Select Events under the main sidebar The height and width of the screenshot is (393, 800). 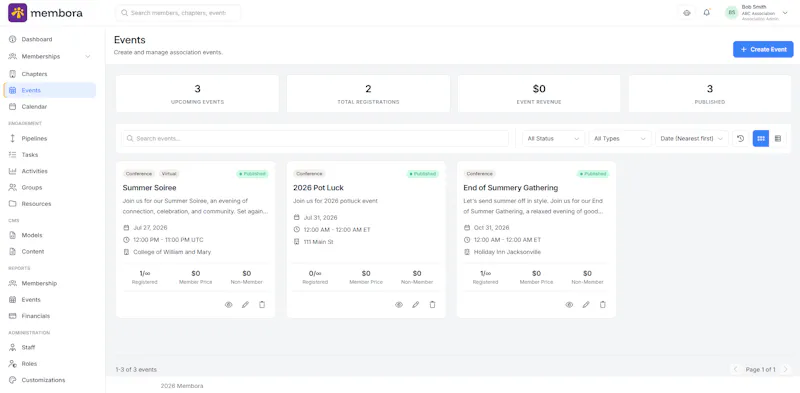point(49,90)
